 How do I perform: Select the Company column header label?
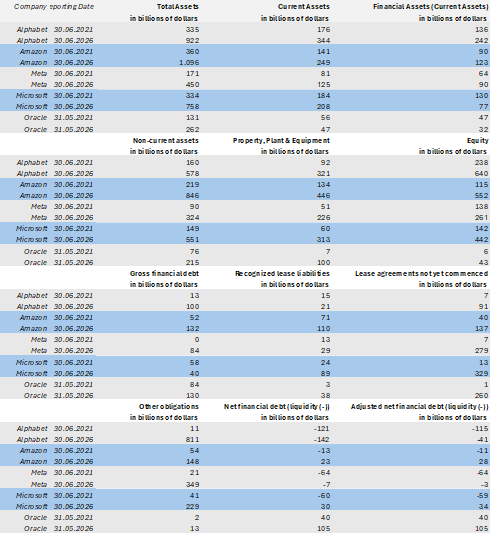click(30, 6)
